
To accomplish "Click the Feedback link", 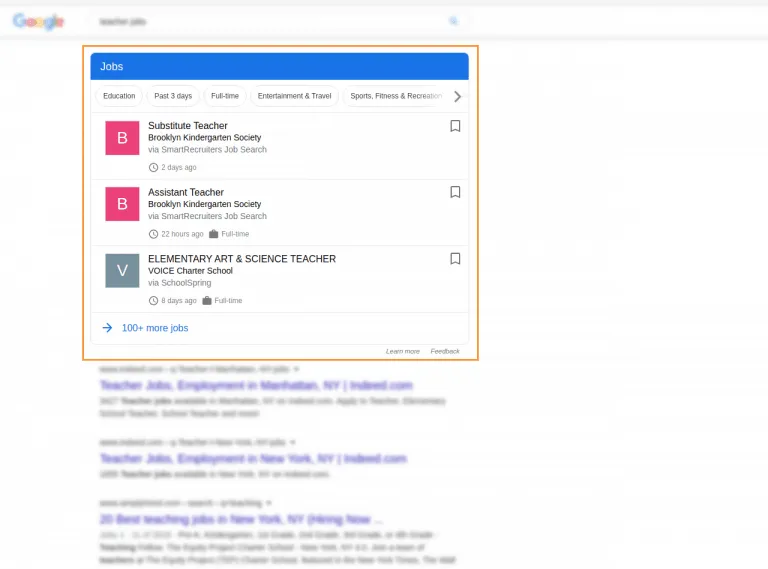I will (x=445, y=351).
